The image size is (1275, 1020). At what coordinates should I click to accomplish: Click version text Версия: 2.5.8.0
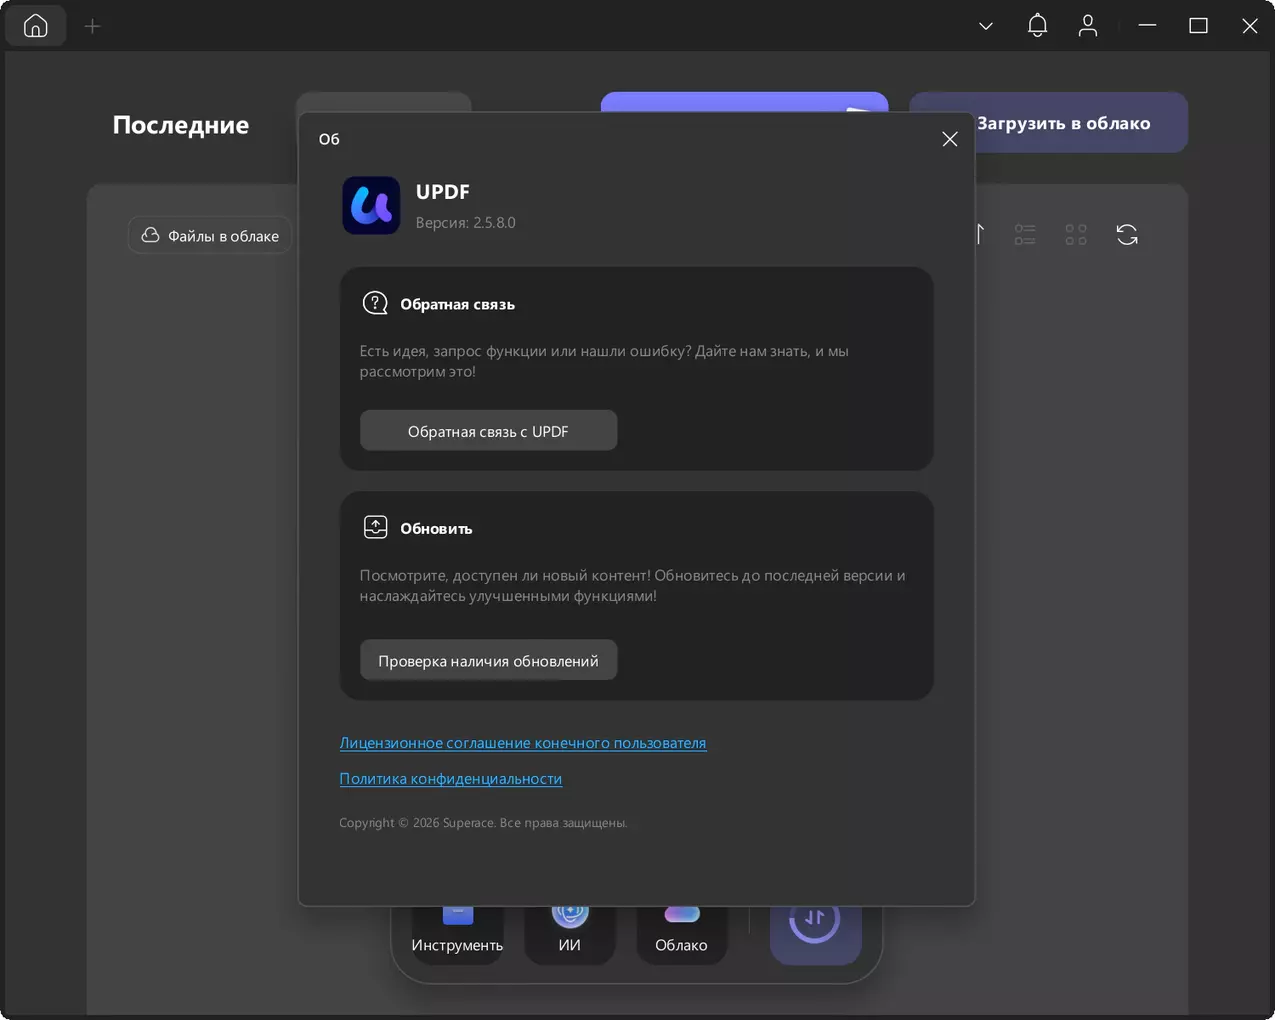[x=466, y=223]
